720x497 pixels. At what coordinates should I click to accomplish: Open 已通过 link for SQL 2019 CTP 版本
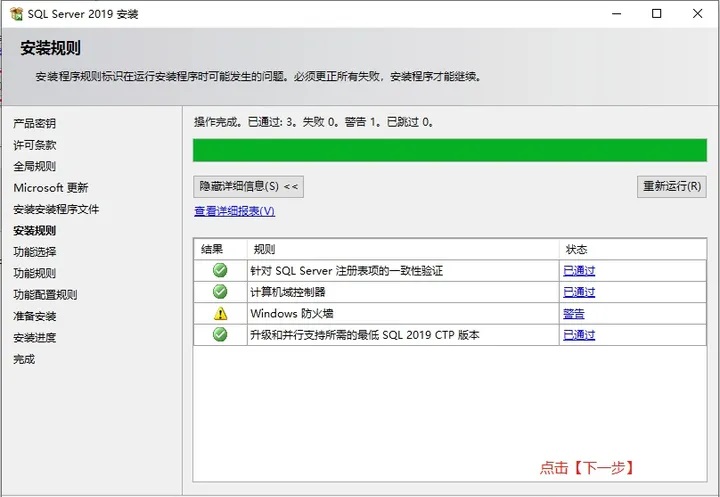point(579,335)
